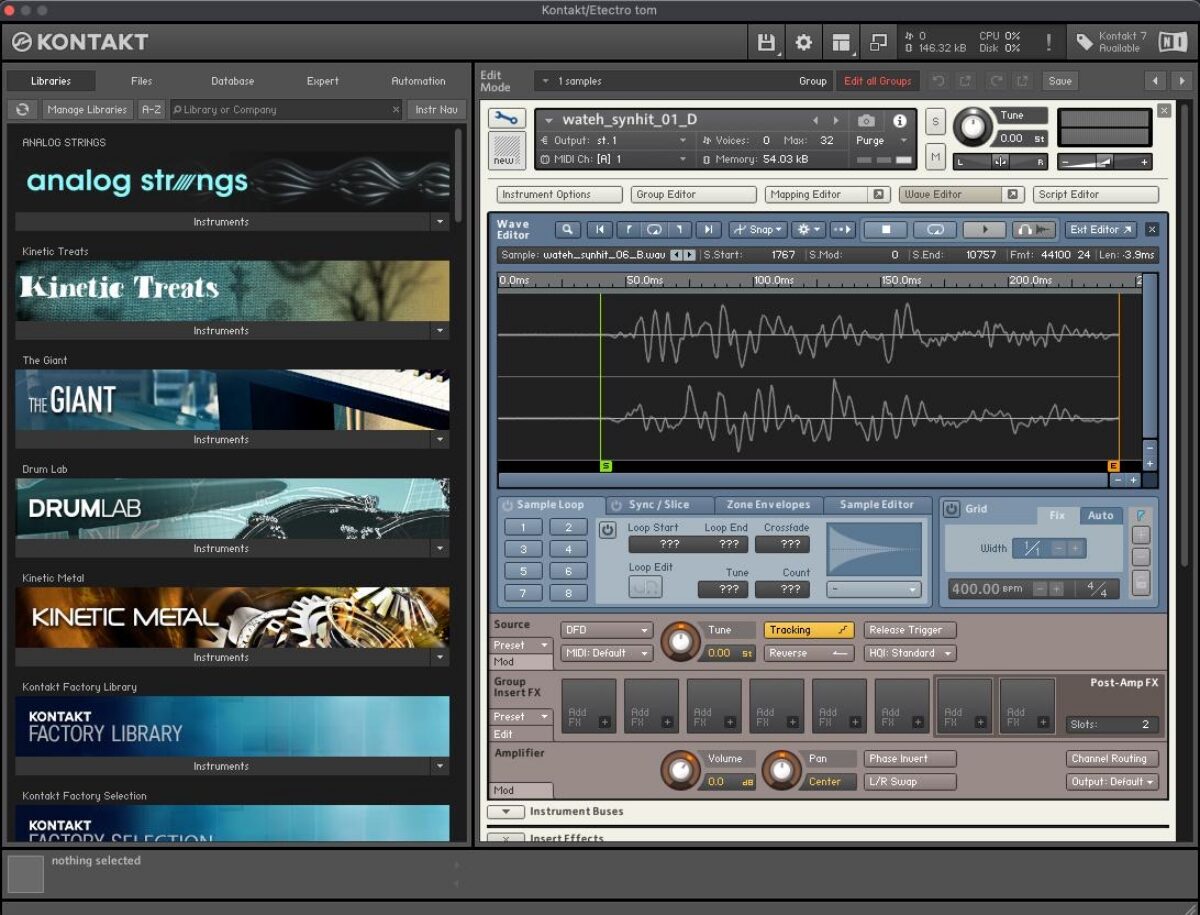Enable Phase Invert
This screenshot has width=1200, height=915.
[910, 758]
